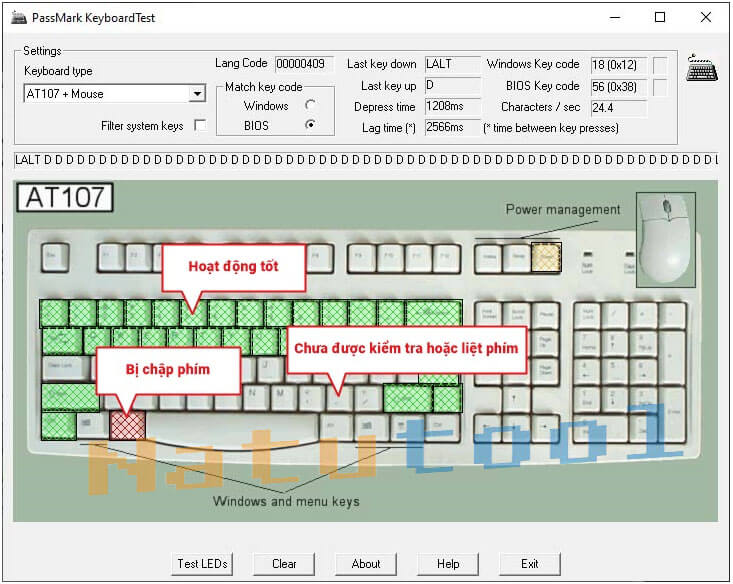The width and height of the screenshot is (733, 584).
Task: Open the Keyboard type dropdown arrow
Action: click(198, 94)
